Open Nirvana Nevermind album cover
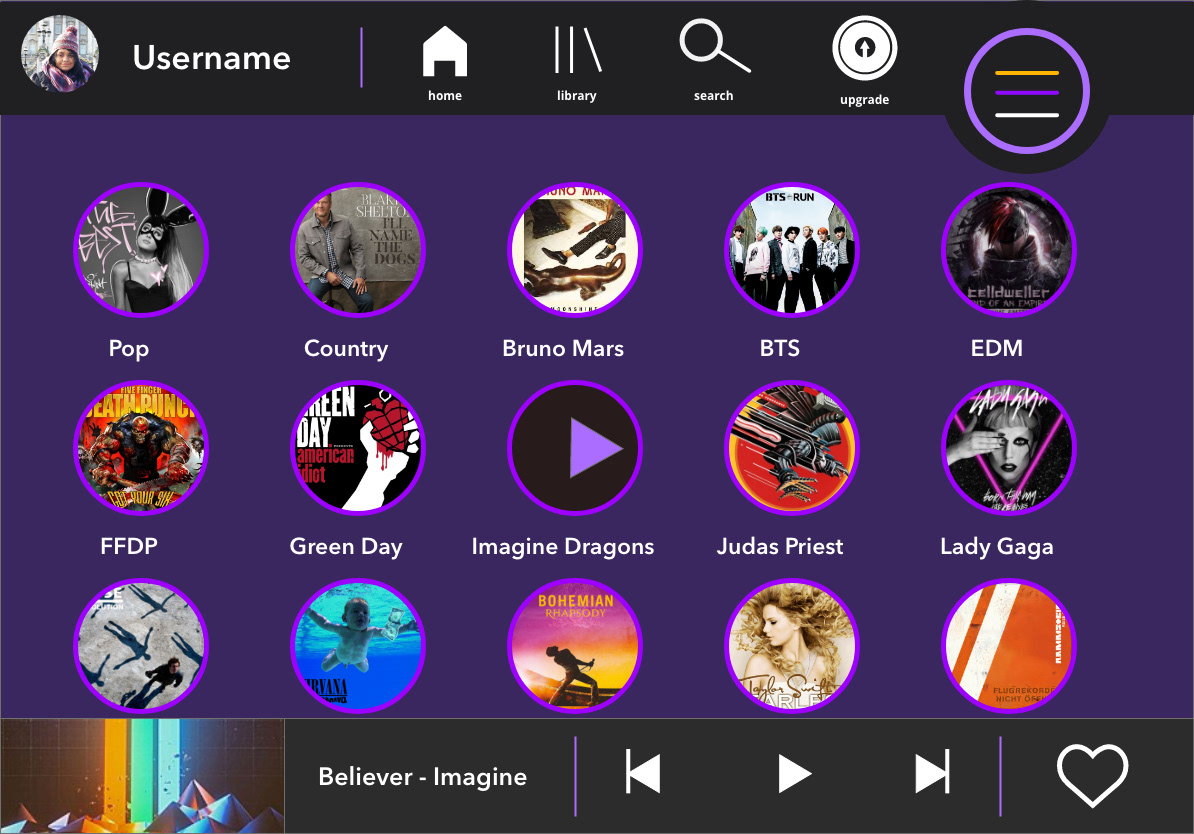The height and width of the screenshot is (834, 1194). click(358, 646)
